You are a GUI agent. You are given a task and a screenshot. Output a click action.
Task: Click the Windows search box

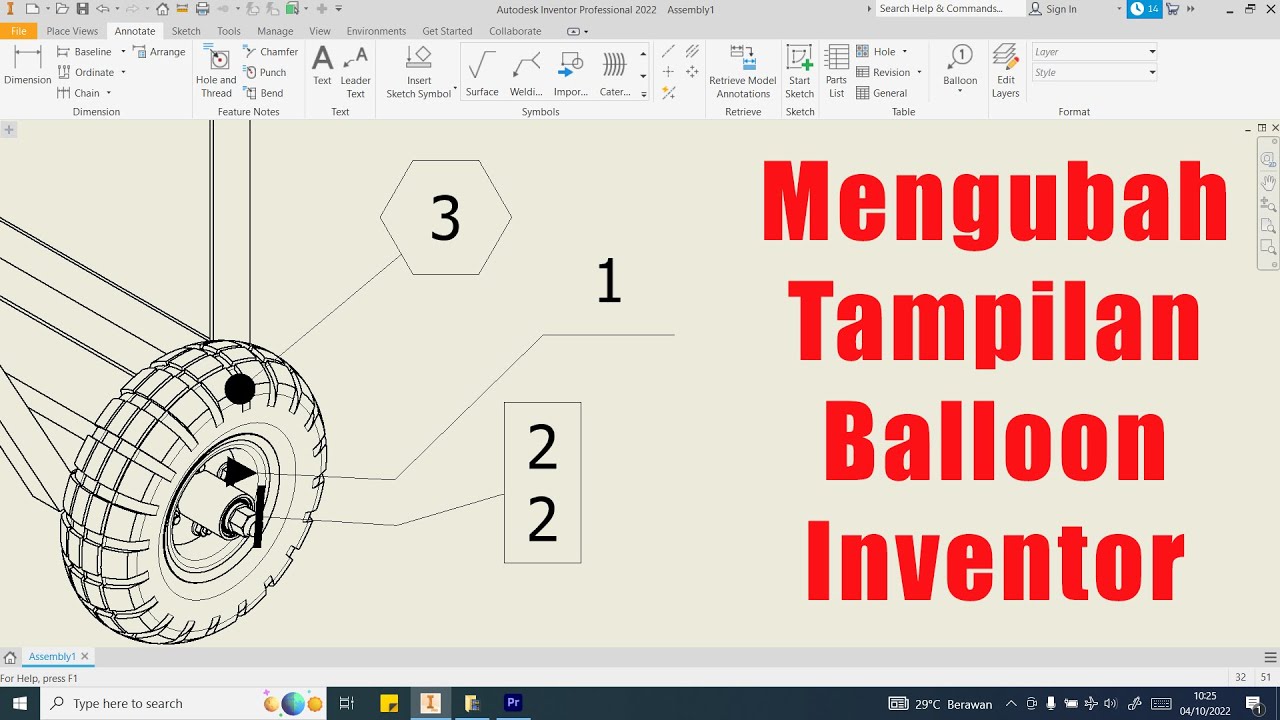[x=184, y=703]
